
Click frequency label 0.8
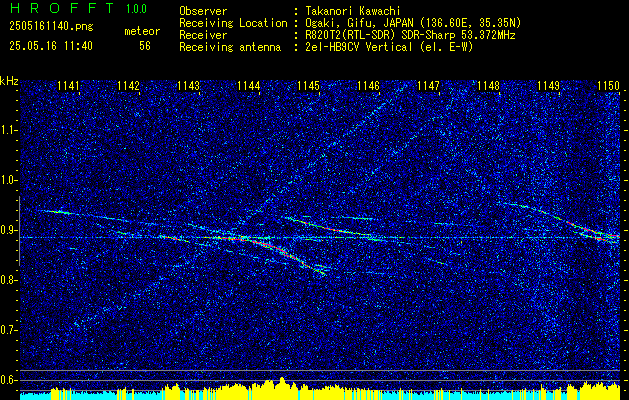8,280
